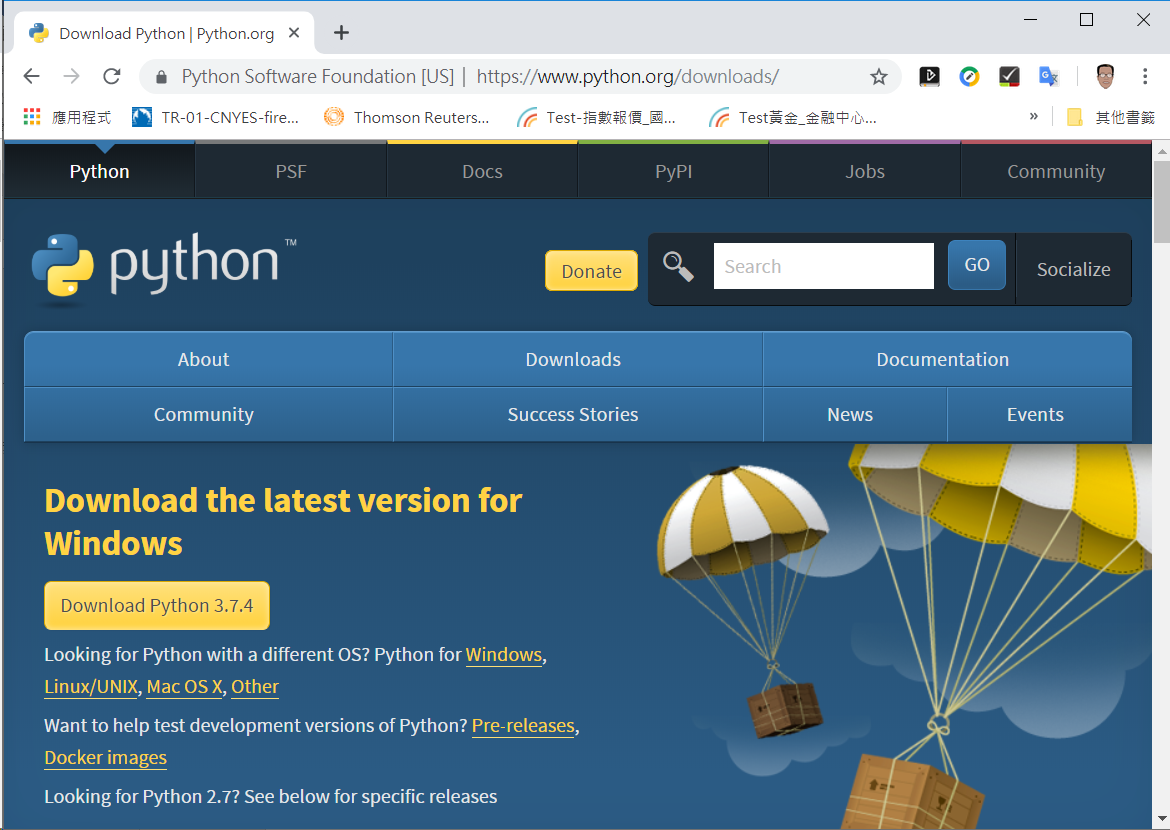Click the GO search button
Image resolution: width=1170 pixels, height=830 pixels.
point(977,265)
